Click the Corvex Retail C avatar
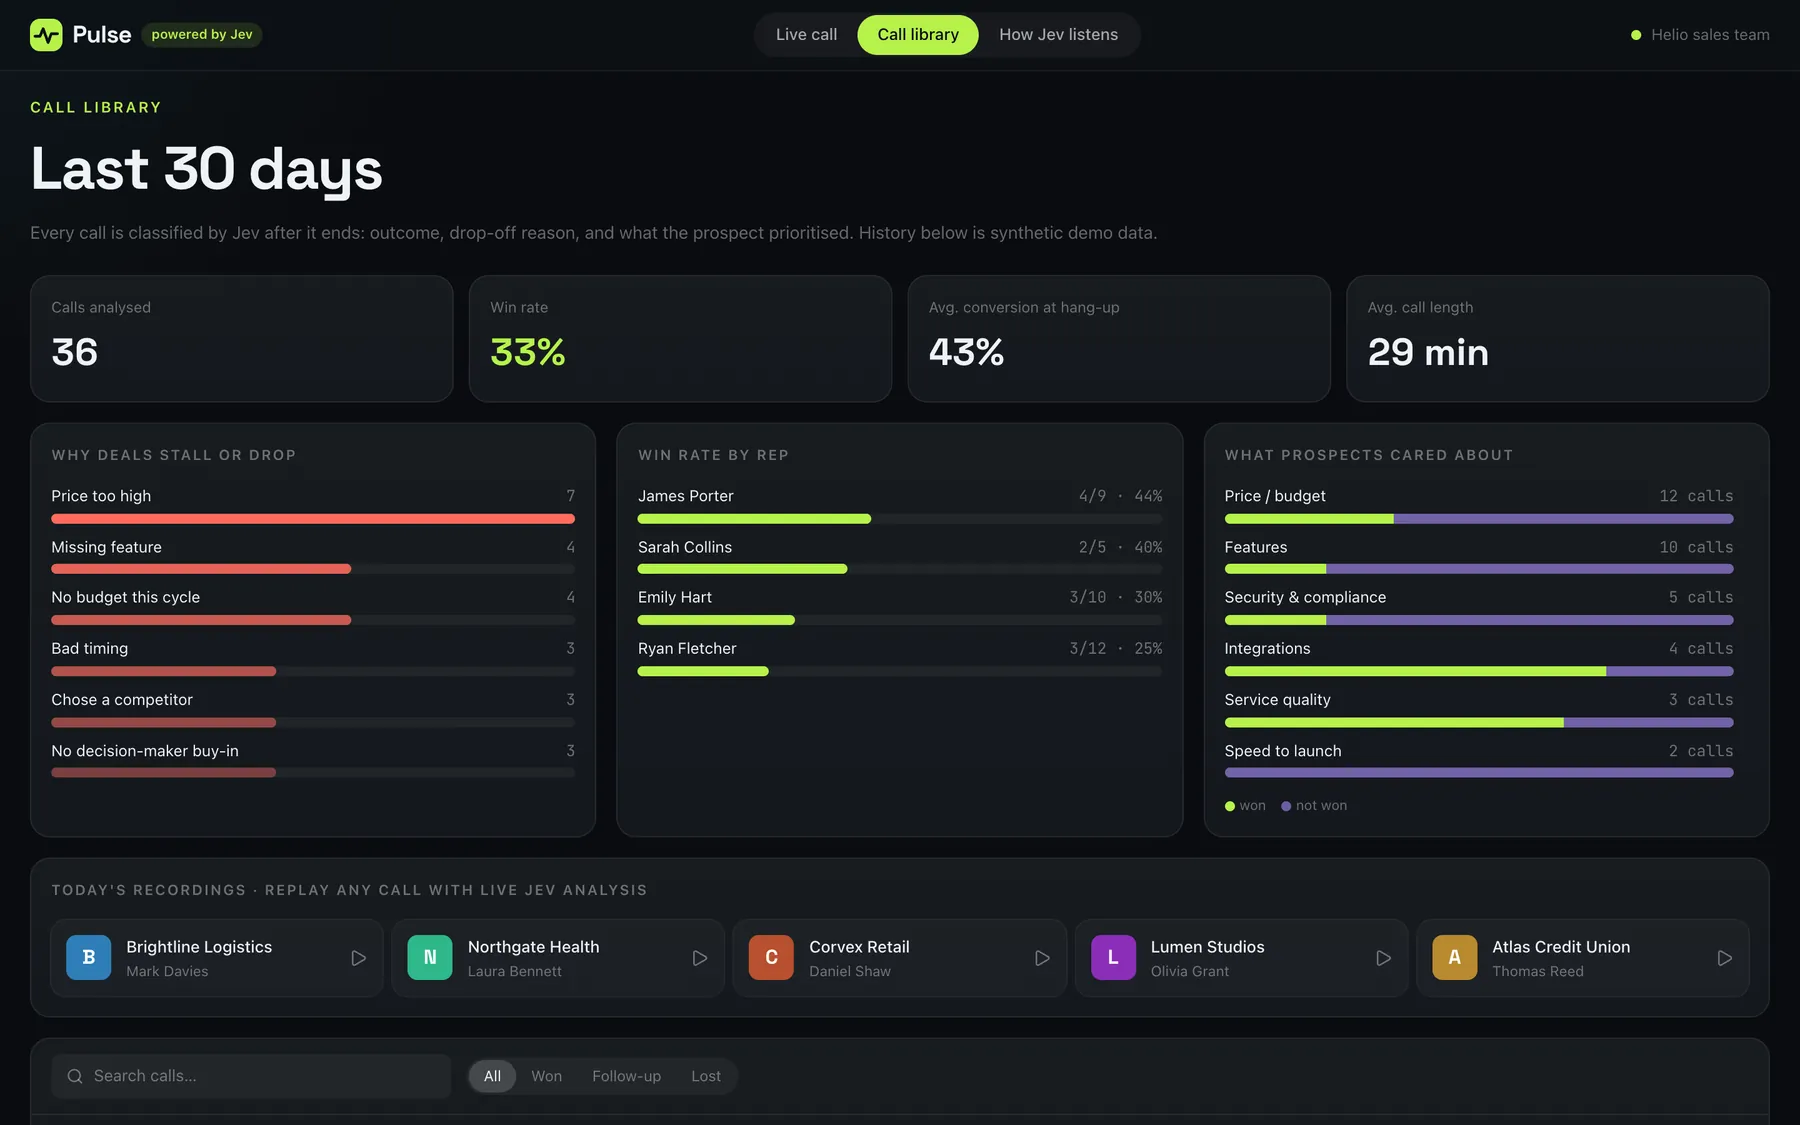 [x=771, y=958]
